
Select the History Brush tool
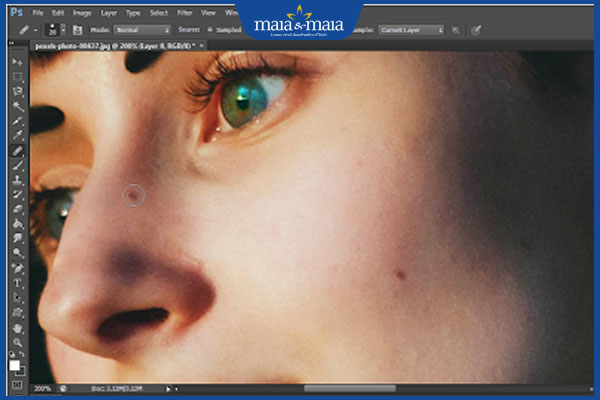[17, 194]
